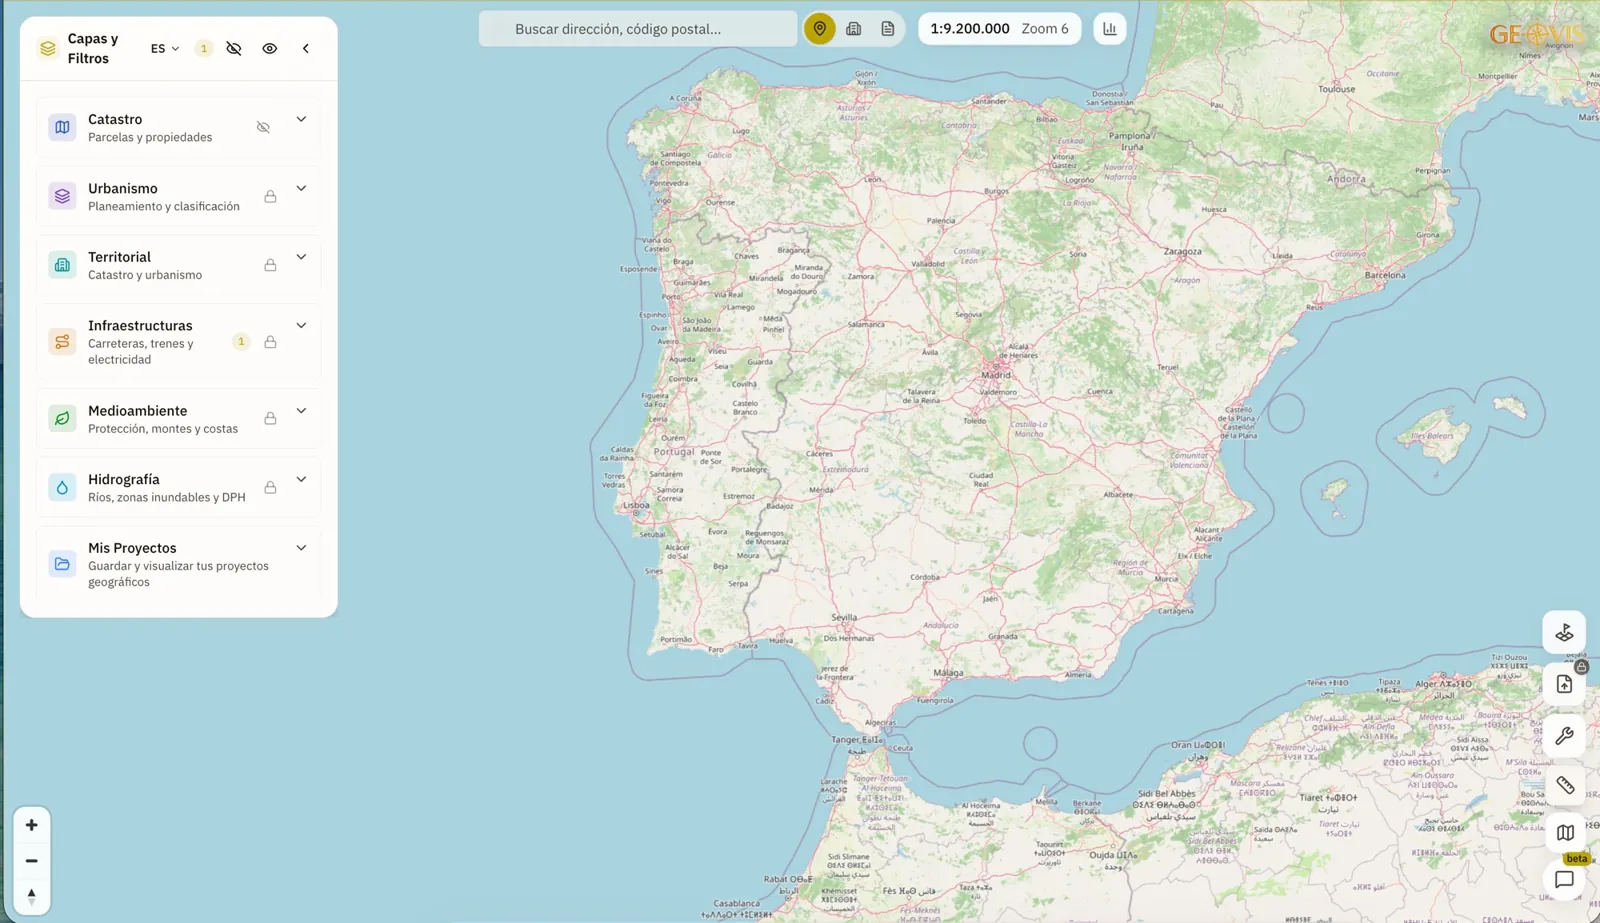
Task: Click the Hidrografía lock icon
Action: point(270,487)
